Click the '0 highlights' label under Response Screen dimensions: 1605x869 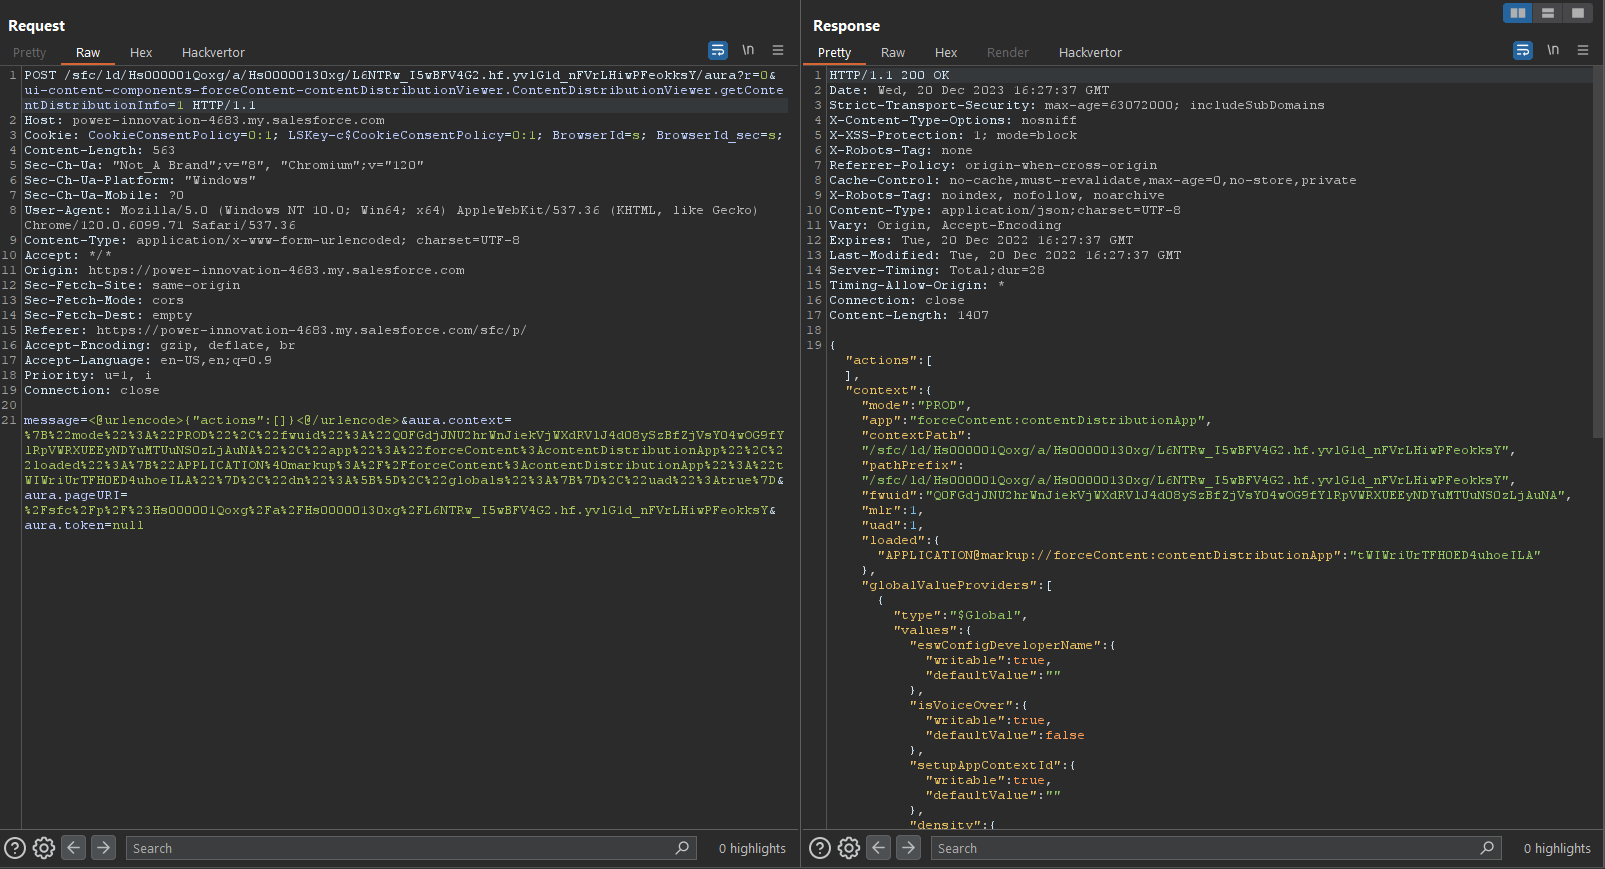click(x=1557, y=848)
